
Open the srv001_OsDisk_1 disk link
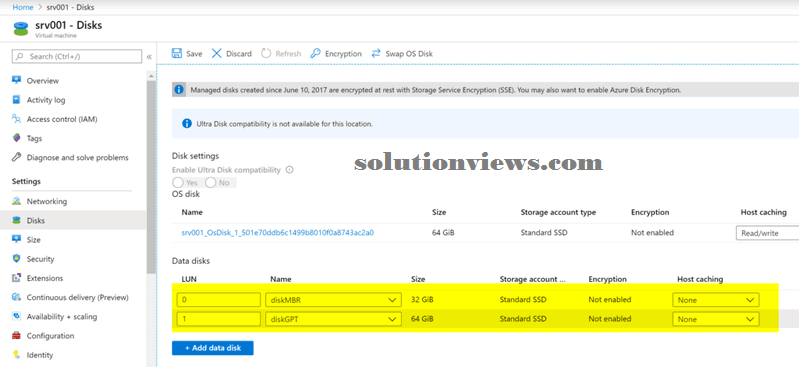point(278,233)
